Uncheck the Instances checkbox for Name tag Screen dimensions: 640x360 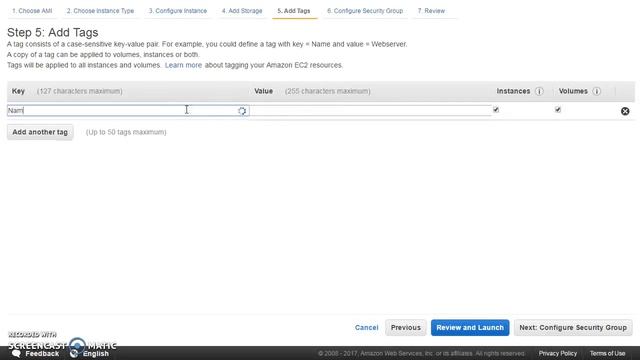click(496, 109)
